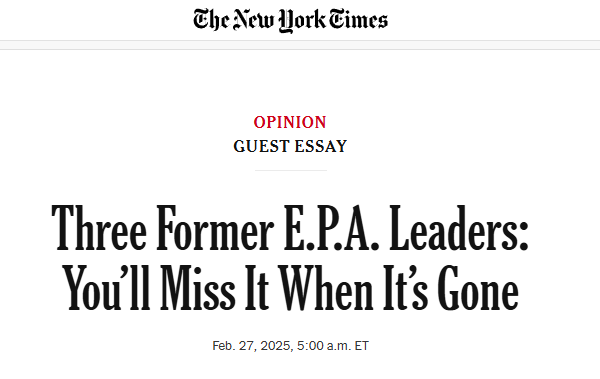Click the word "Three" in the headline

(99, 228)
